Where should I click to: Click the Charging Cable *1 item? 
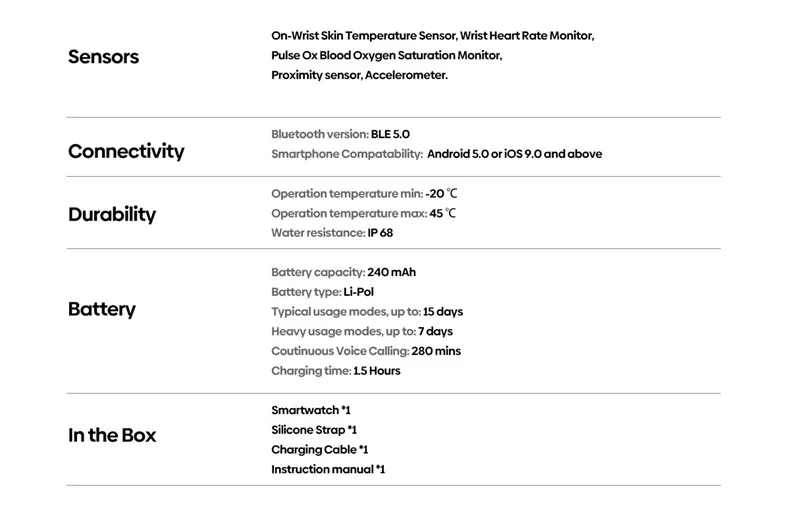coord(319,450)
